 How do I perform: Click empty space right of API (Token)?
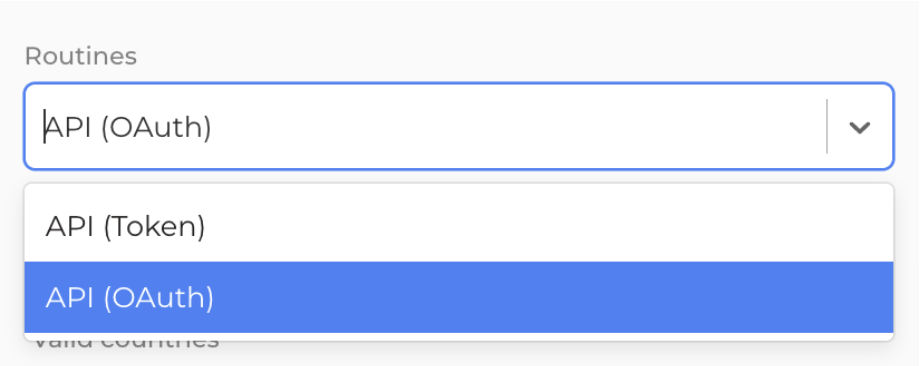click(547, 227)
